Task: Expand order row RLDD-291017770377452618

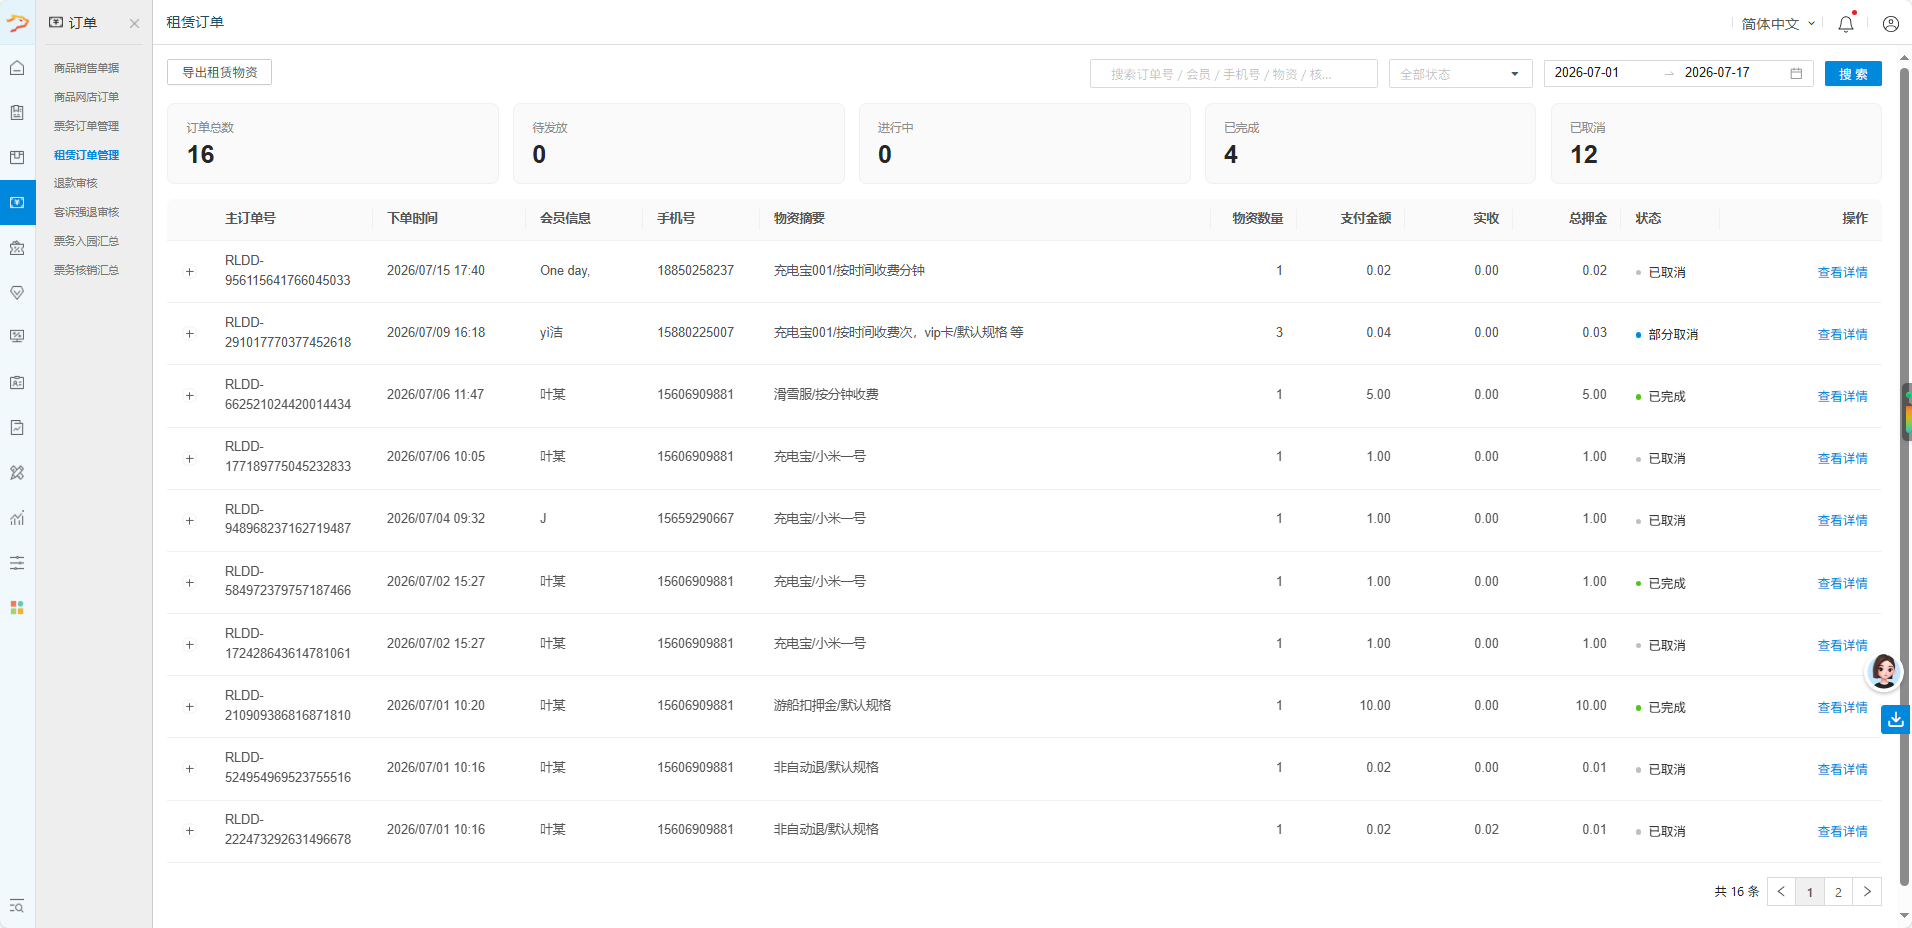Action: pos(189,334)
